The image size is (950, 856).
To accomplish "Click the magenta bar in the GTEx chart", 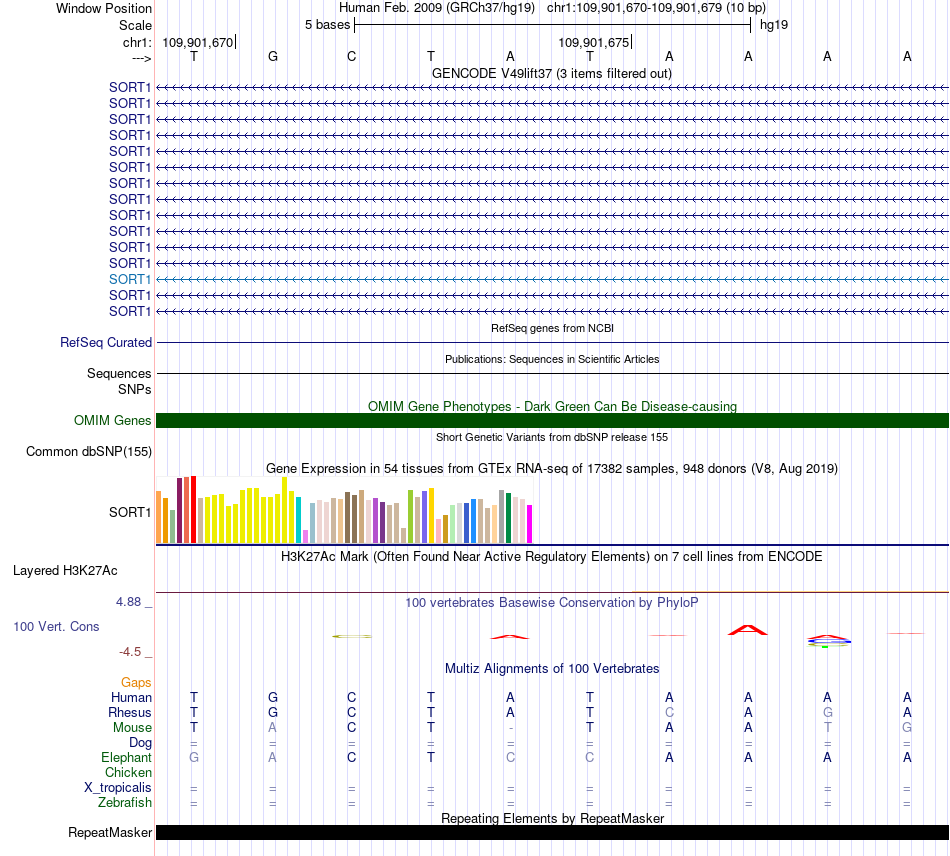I will point(530,524).
